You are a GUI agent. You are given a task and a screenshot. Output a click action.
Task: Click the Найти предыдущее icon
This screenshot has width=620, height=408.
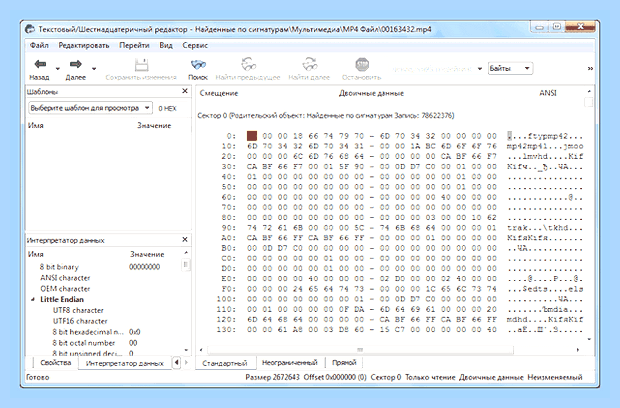[x=248, y=64]
